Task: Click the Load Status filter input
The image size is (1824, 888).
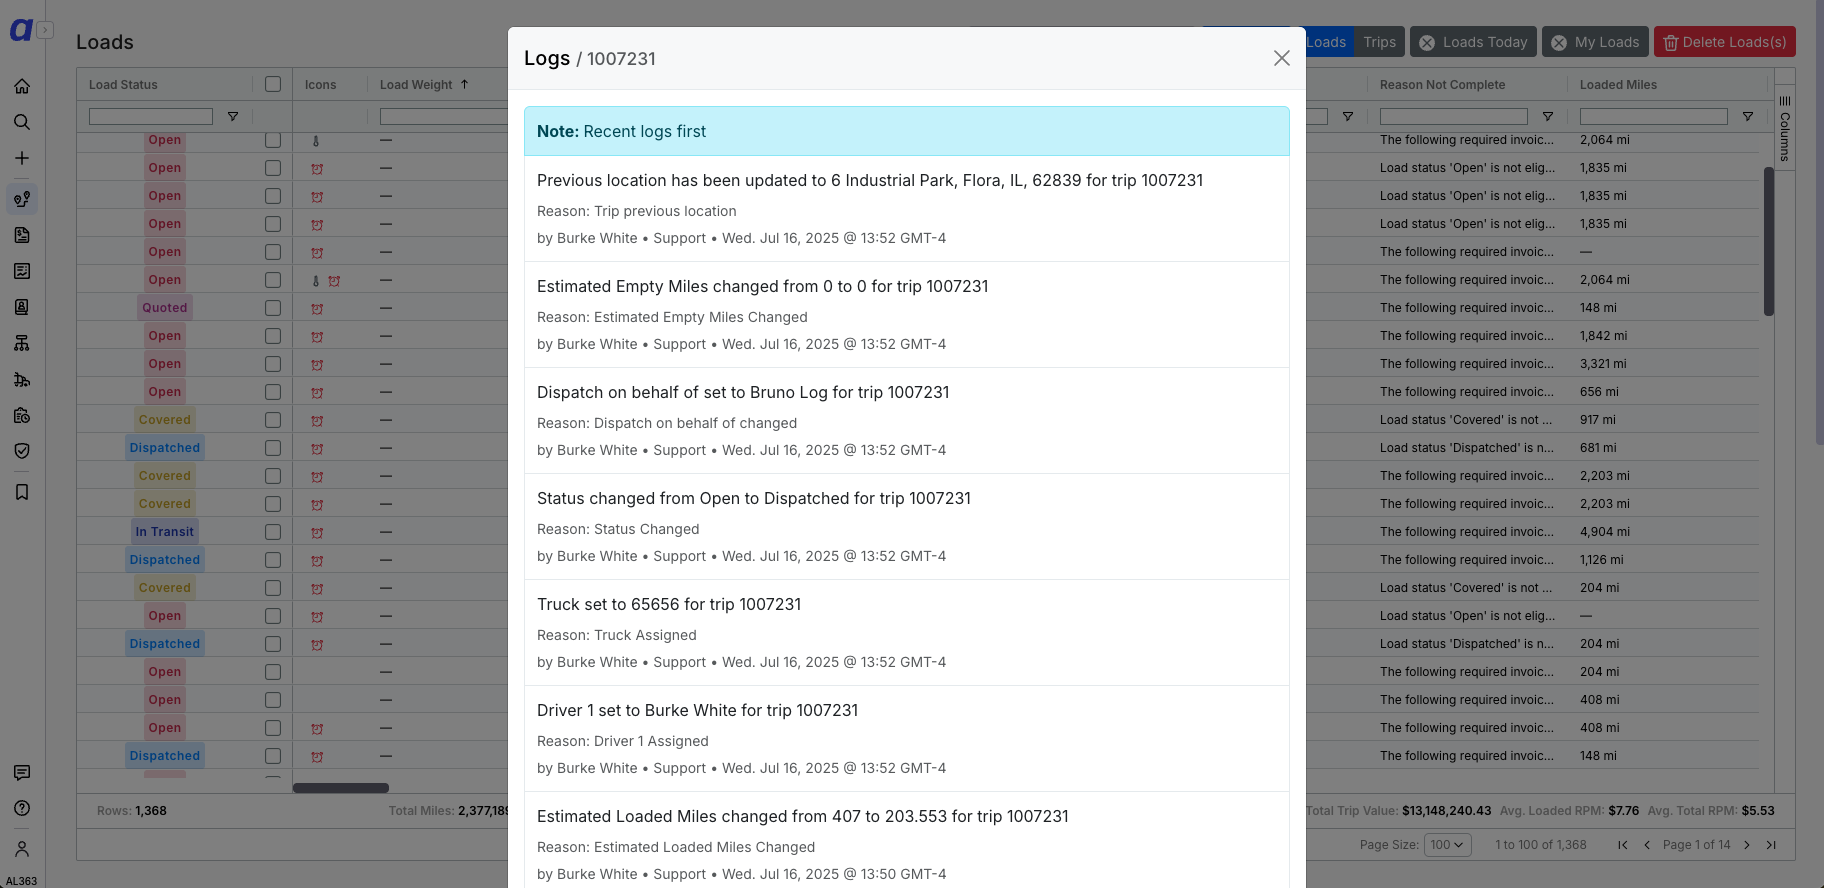Action: (x=151, y=117)
